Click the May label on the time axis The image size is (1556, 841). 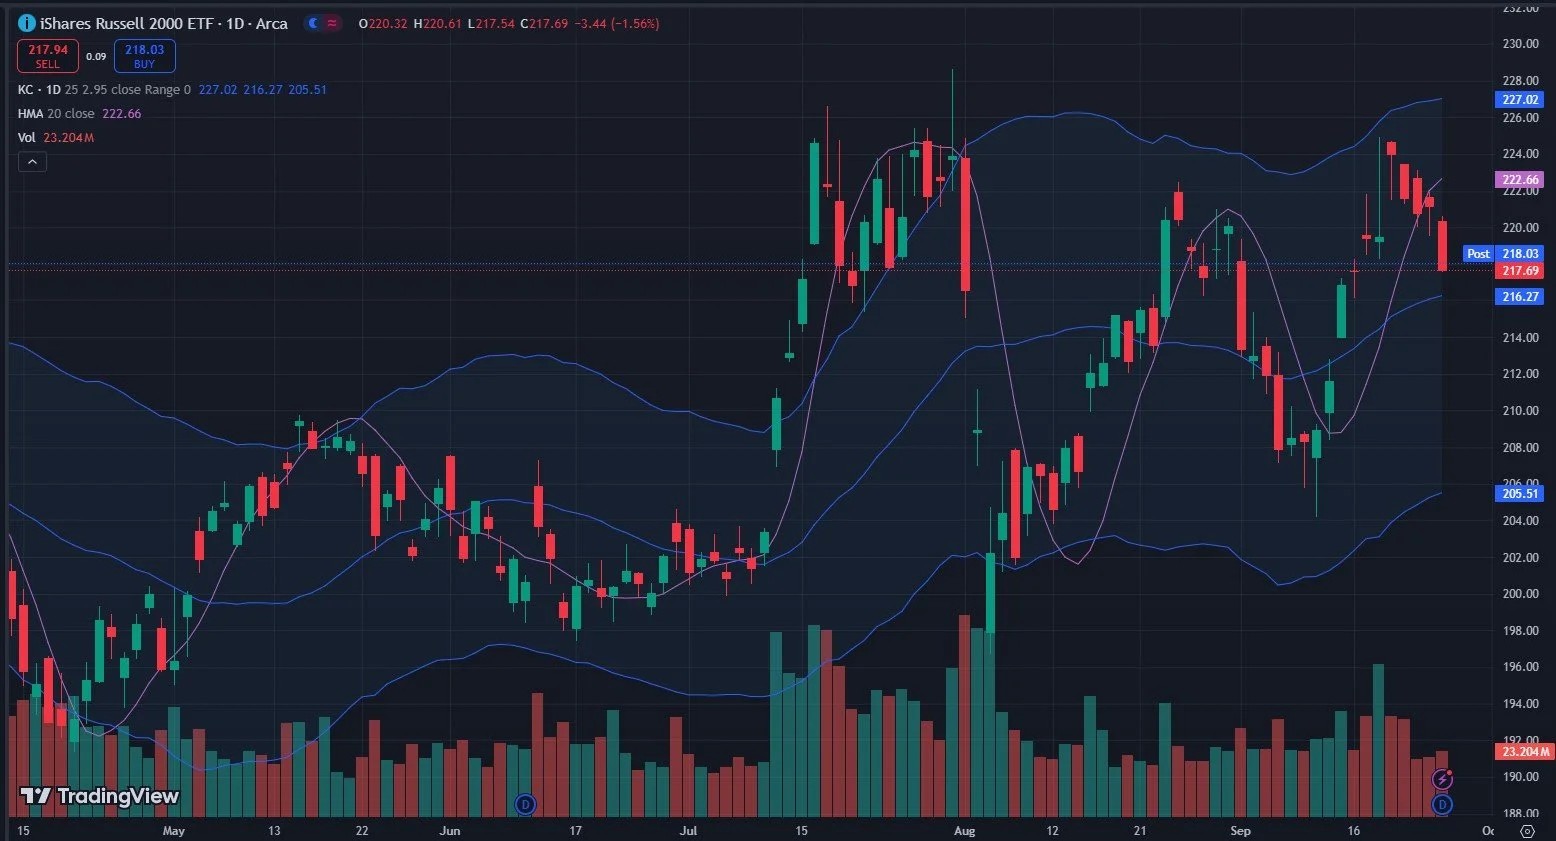coord(173,831)
